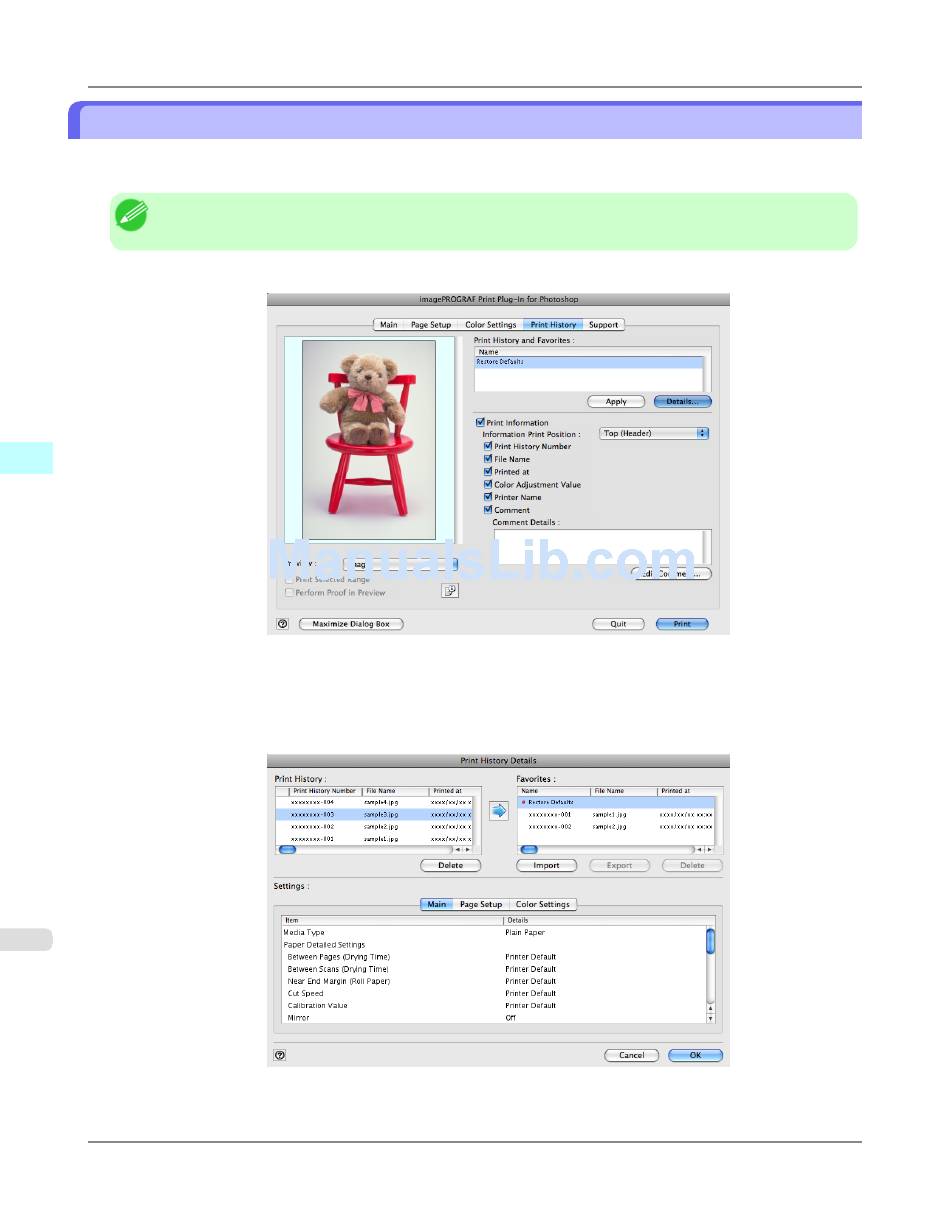
Task: Toggle the Printer Name checkbox
Action: click(488, 497)
